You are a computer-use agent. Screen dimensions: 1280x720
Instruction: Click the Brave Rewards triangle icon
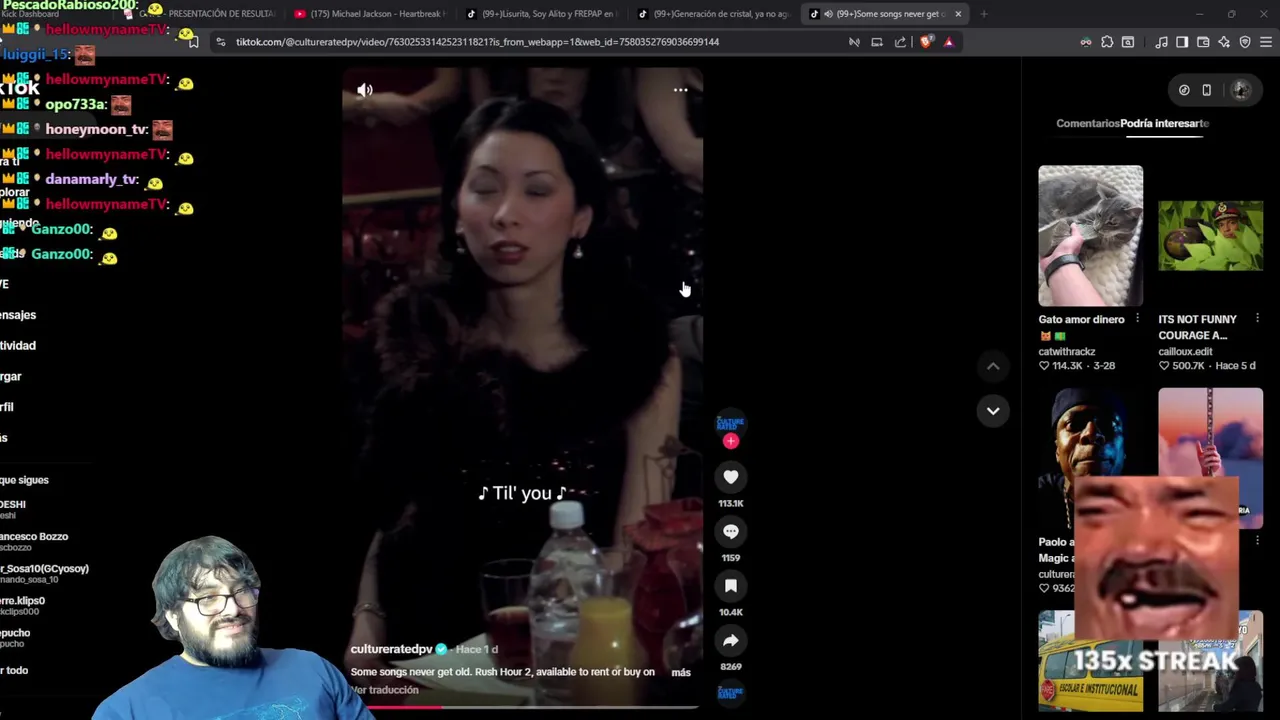coord(948,42)
